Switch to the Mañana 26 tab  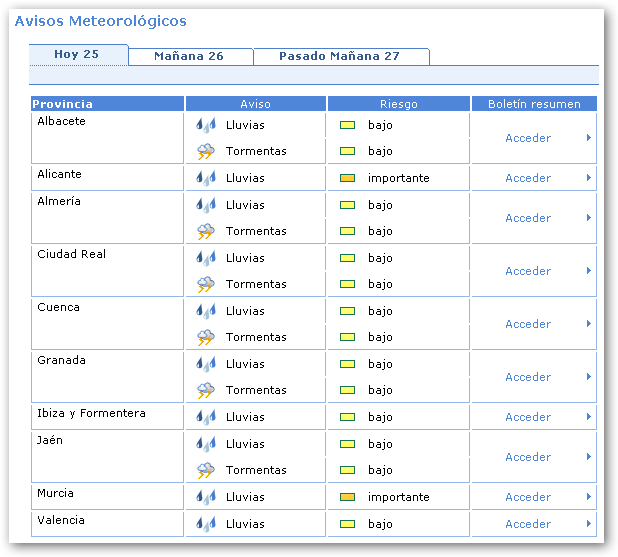coord(189,56)
